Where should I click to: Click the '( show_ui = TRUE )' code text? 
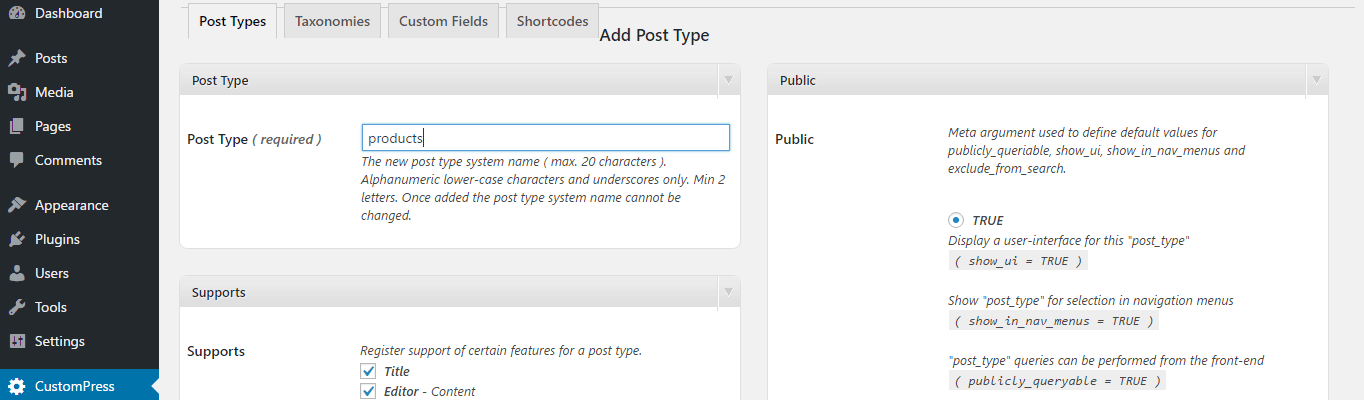click(1018, 261)
